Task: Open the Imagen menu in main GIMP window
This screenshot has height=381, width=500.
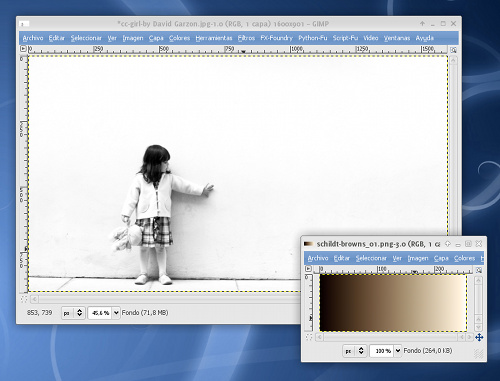Action: click(x=133, y=38)
